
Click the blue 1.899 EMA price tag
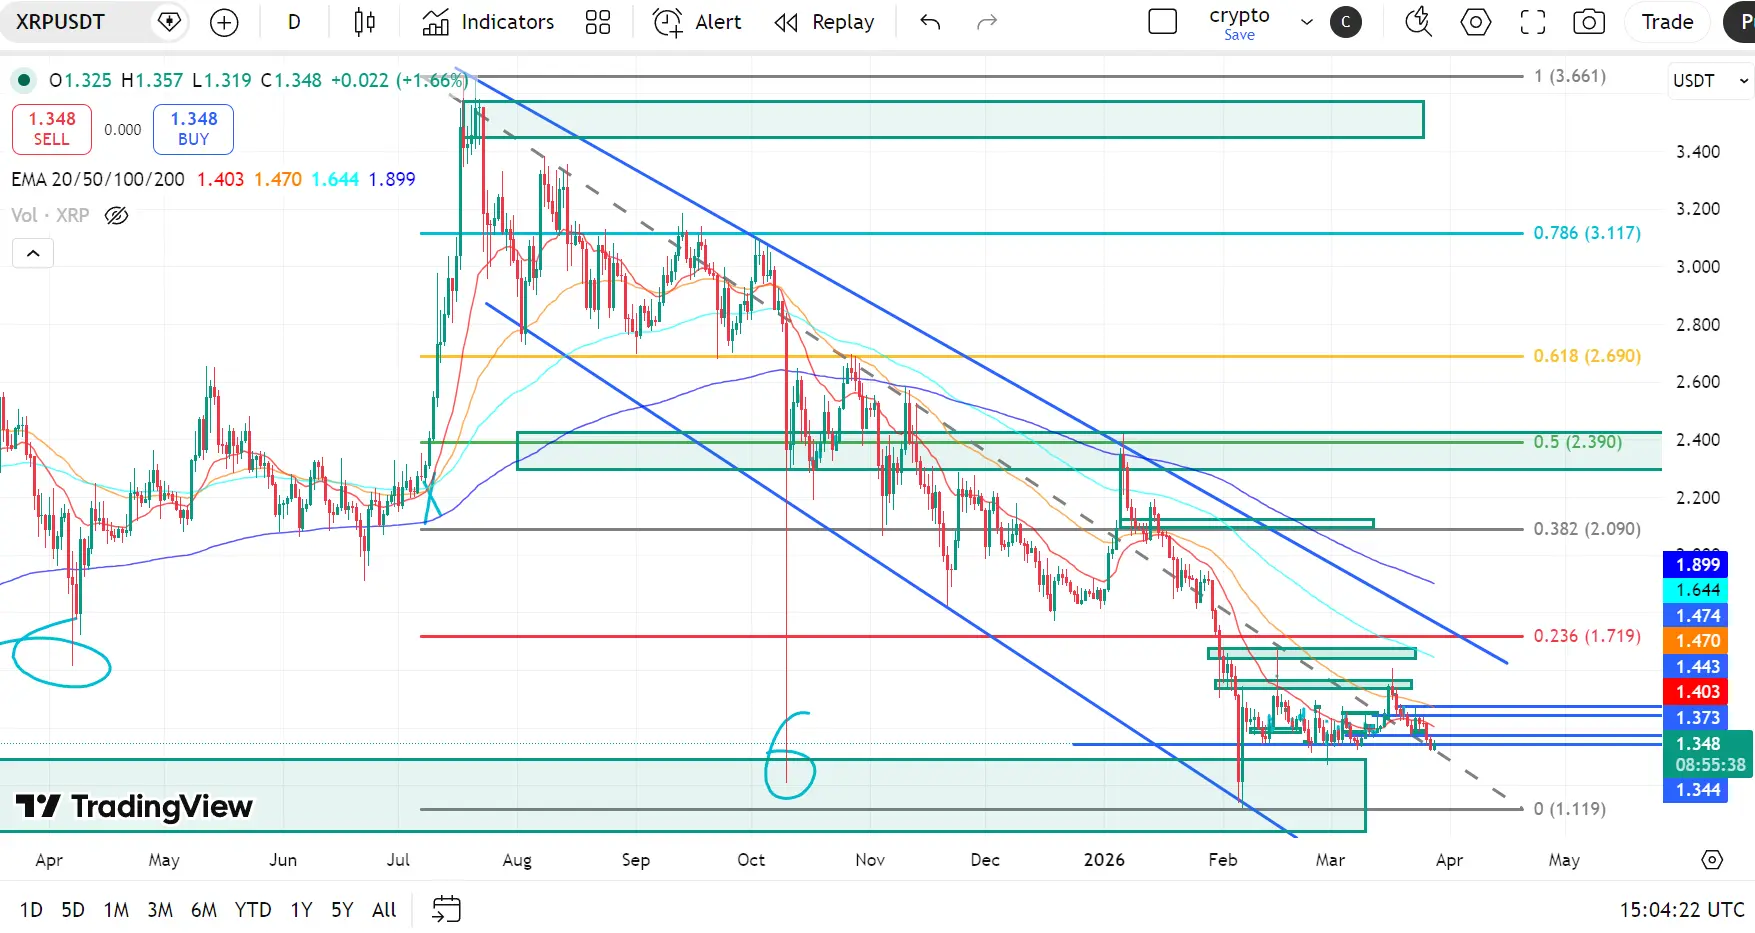(1695, 565)
